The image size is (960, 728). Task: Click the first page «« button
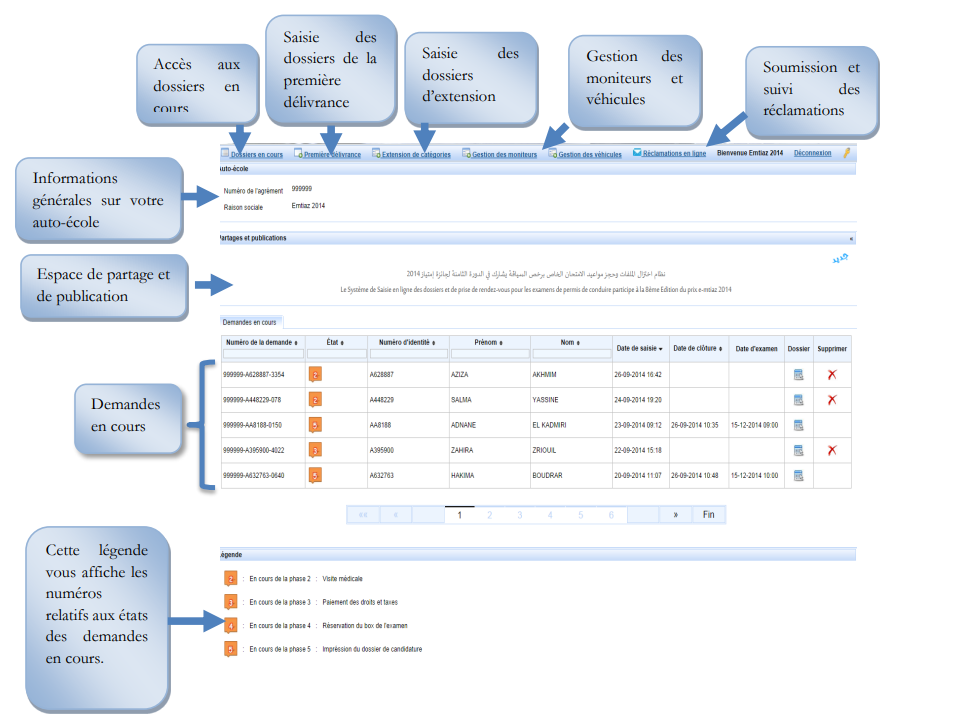click(364, 515)
